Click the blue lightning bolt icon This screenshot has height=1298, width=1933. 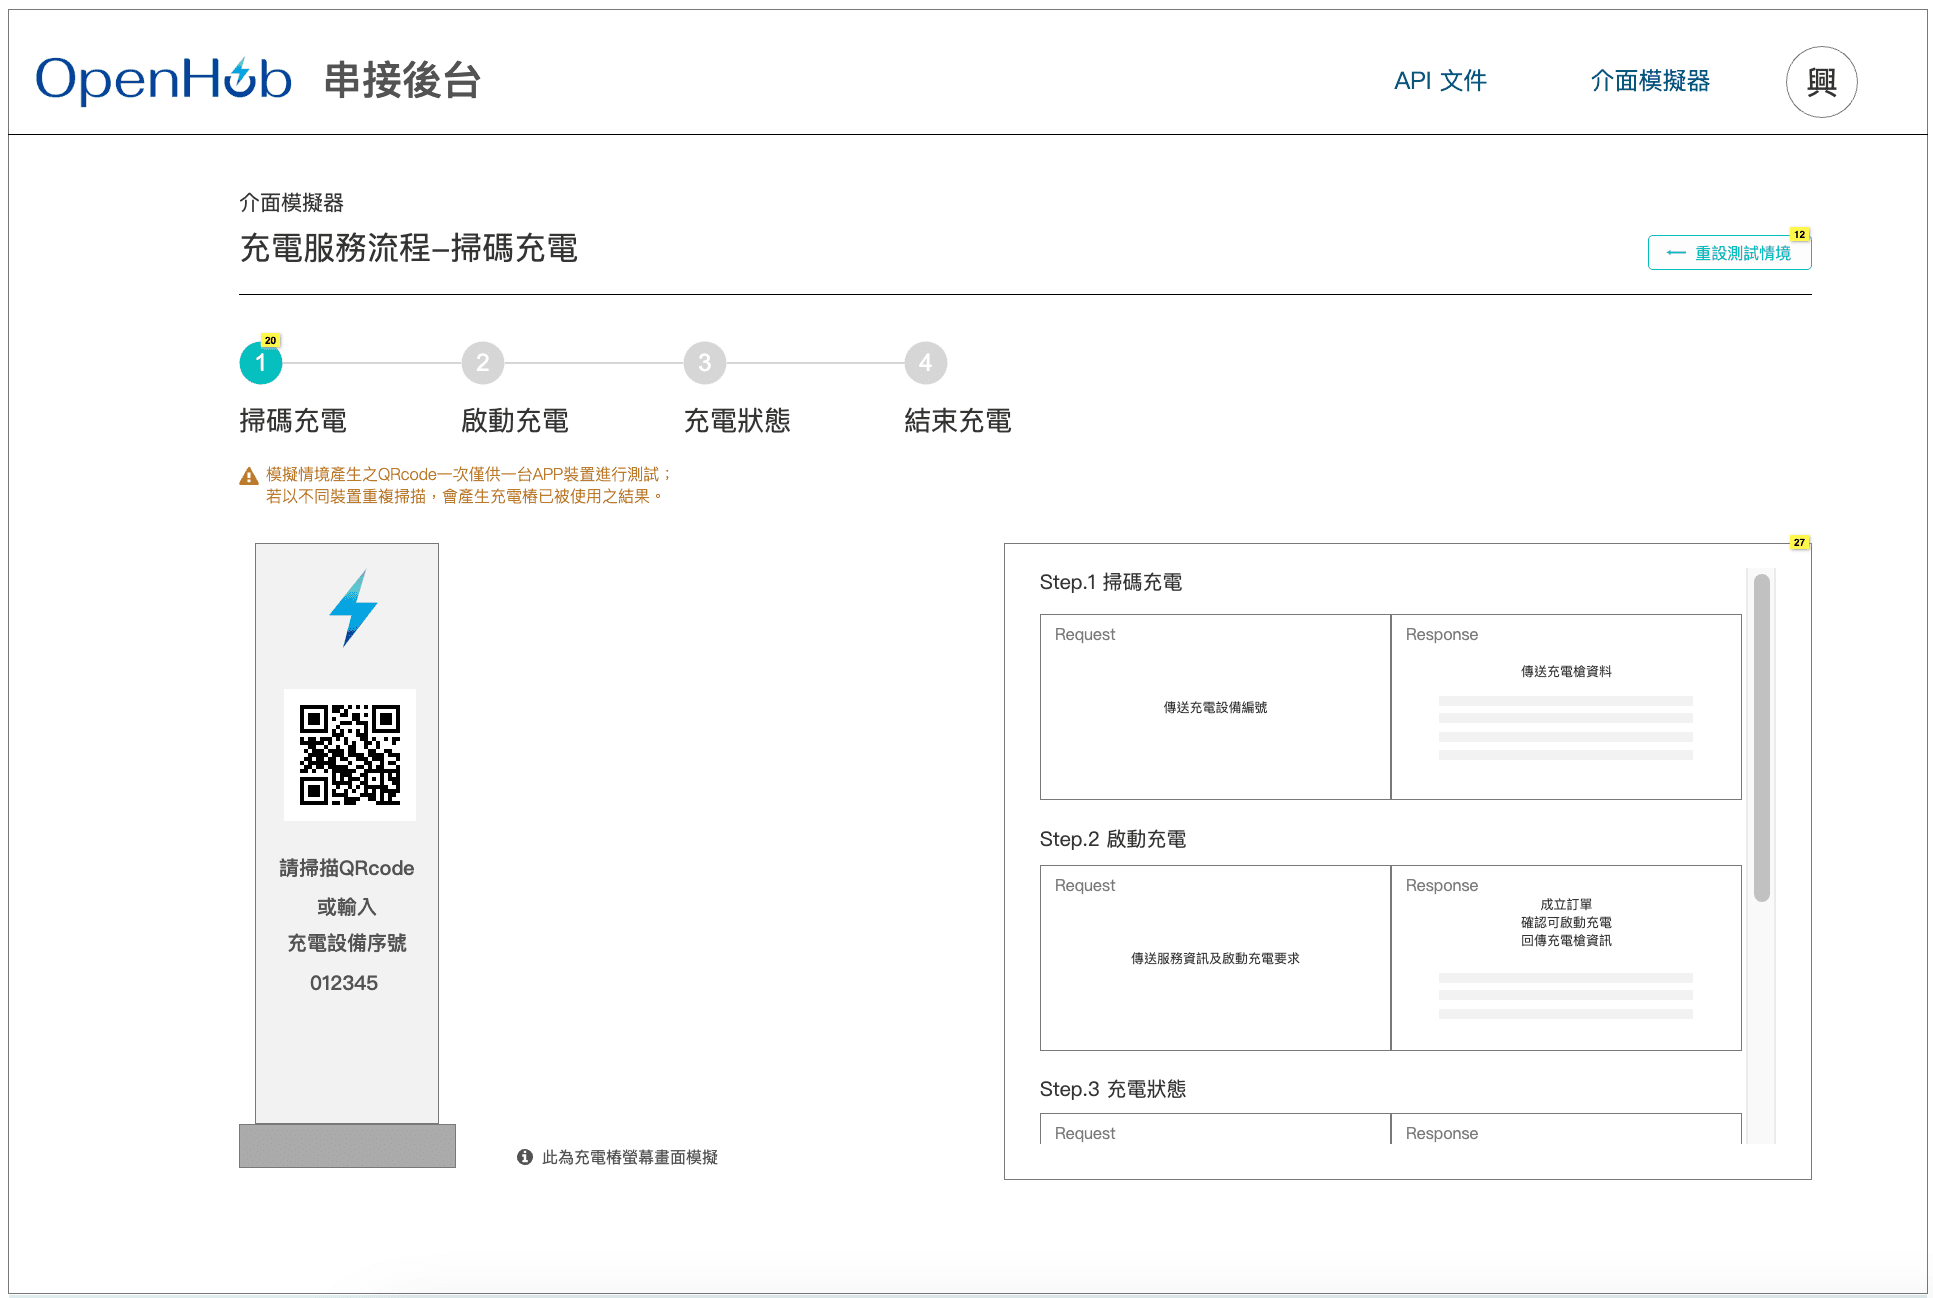coord(353,608)
